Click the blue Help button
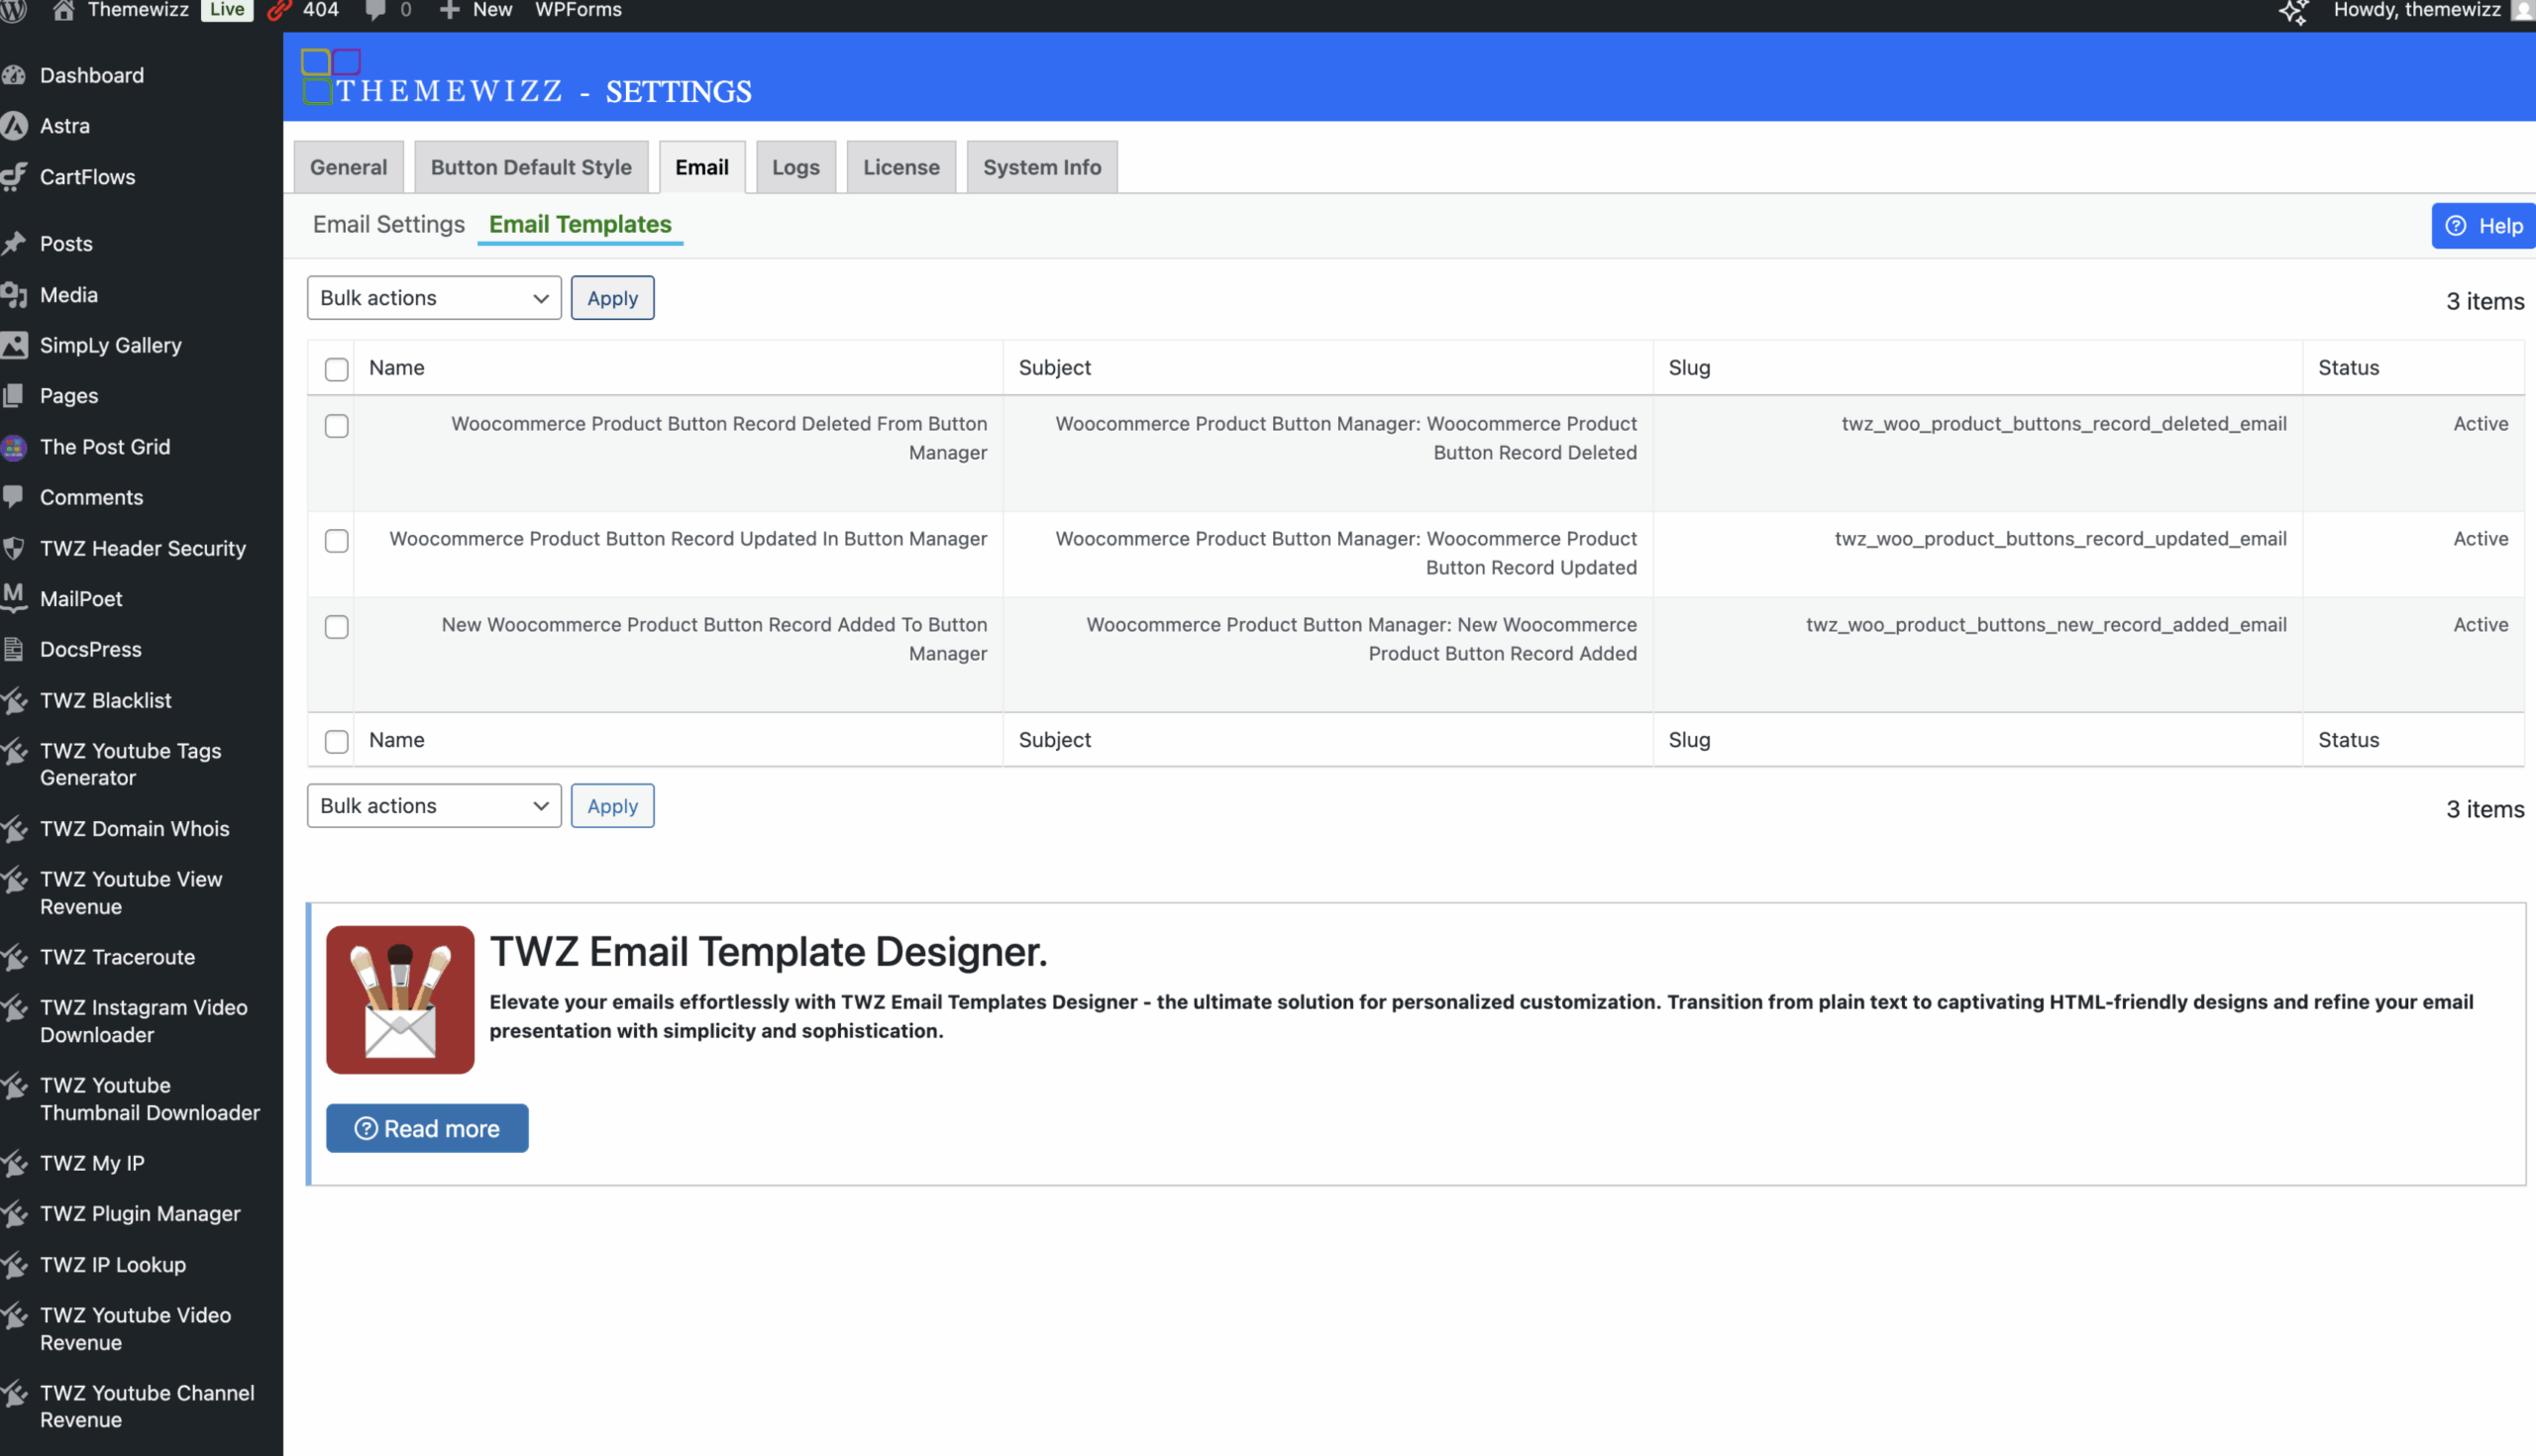The height and width of the screenshot is (1456, 2536). pyautogui.click(x=2483, y=226)
